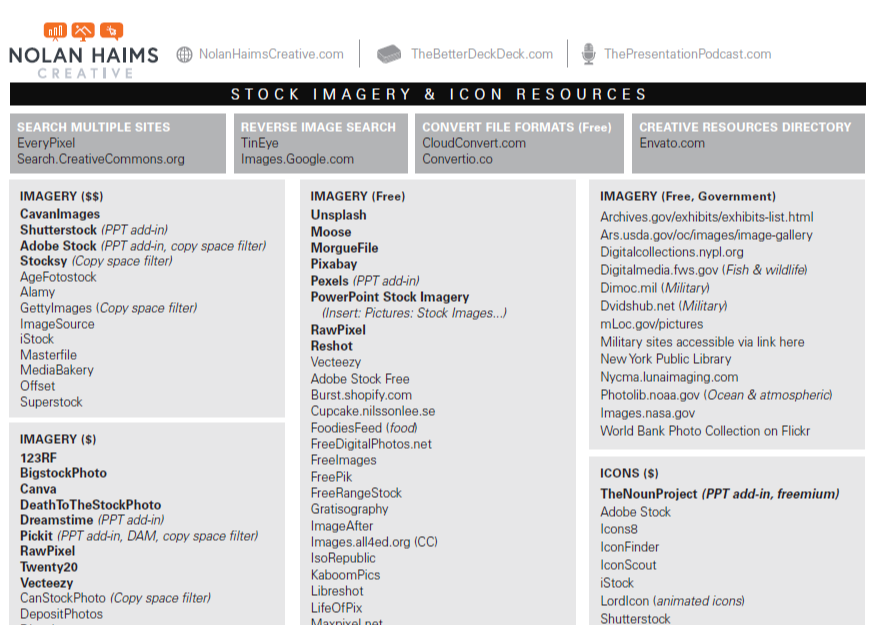Screen dimensions: 871x625
Task: Click DepositPhotos entry
Action: coord(61,614)
